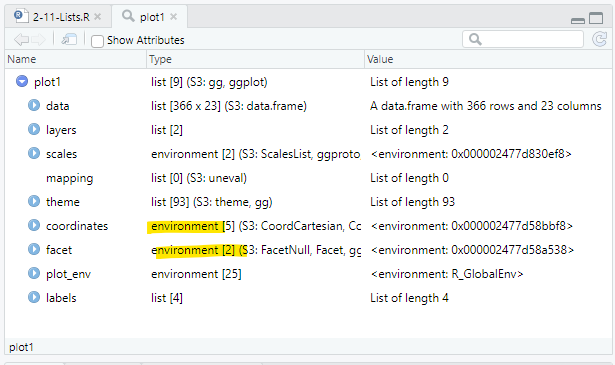Expand the data node
Screen dimensions: 615x365
(34, 105)
